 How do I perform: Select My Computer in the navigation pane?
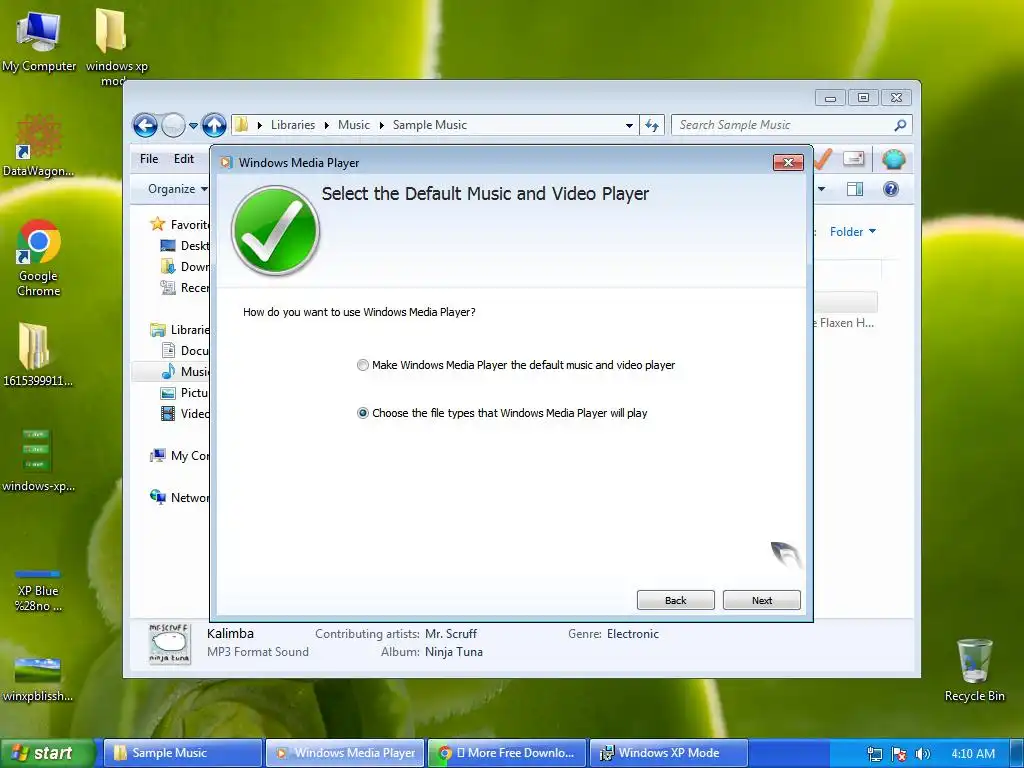pos(180,456)
